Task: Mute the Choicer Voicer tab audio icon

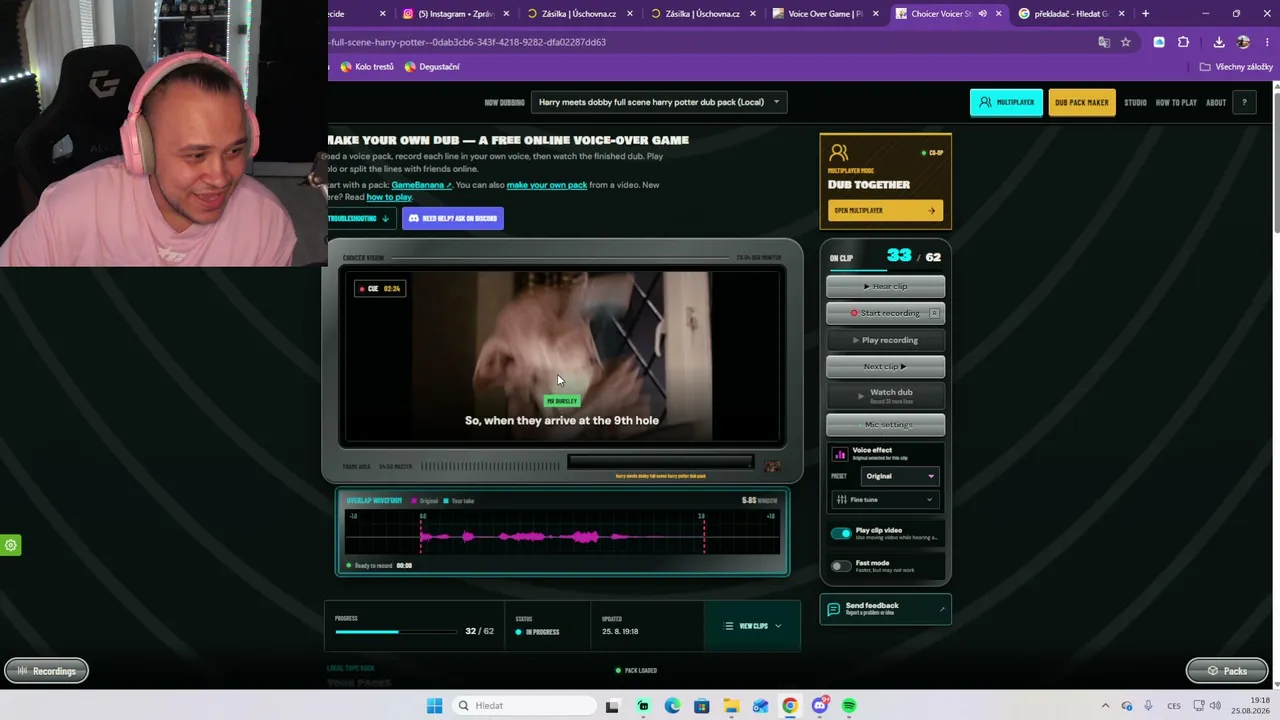Action: 983,14
